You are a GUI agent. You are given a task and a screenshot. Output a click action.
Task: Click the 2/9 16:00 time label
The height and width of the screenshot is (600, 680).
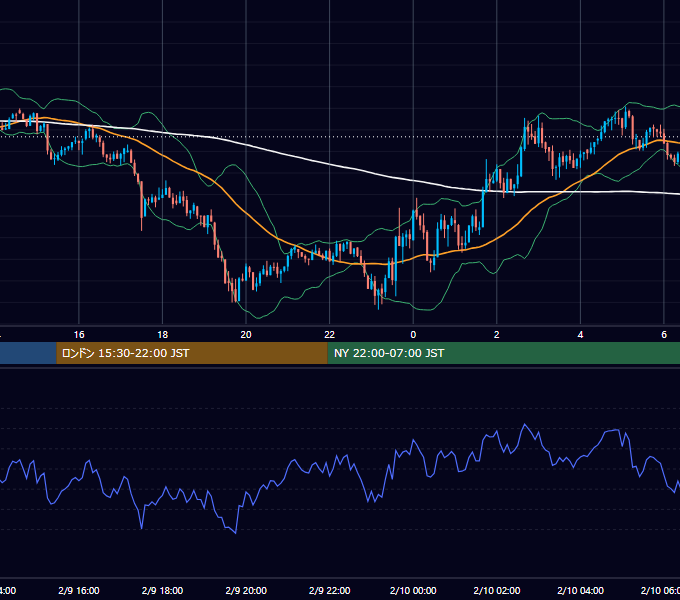[79, 590]
